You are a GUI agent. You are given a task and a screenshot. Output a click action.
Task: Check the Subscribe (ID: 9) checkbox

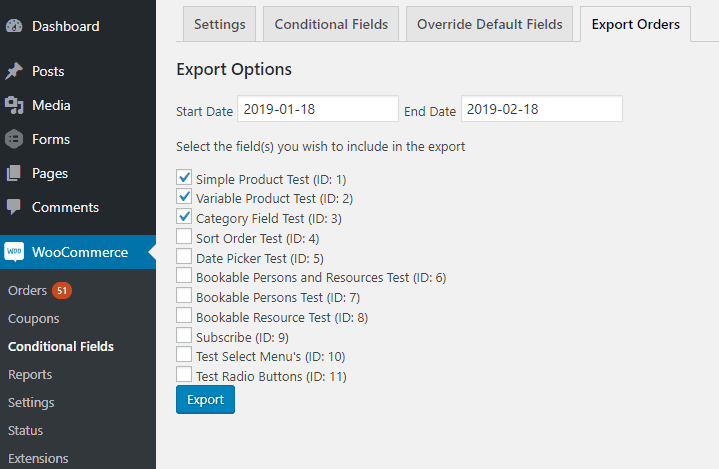pyautogui.click(x=184, y=335)
